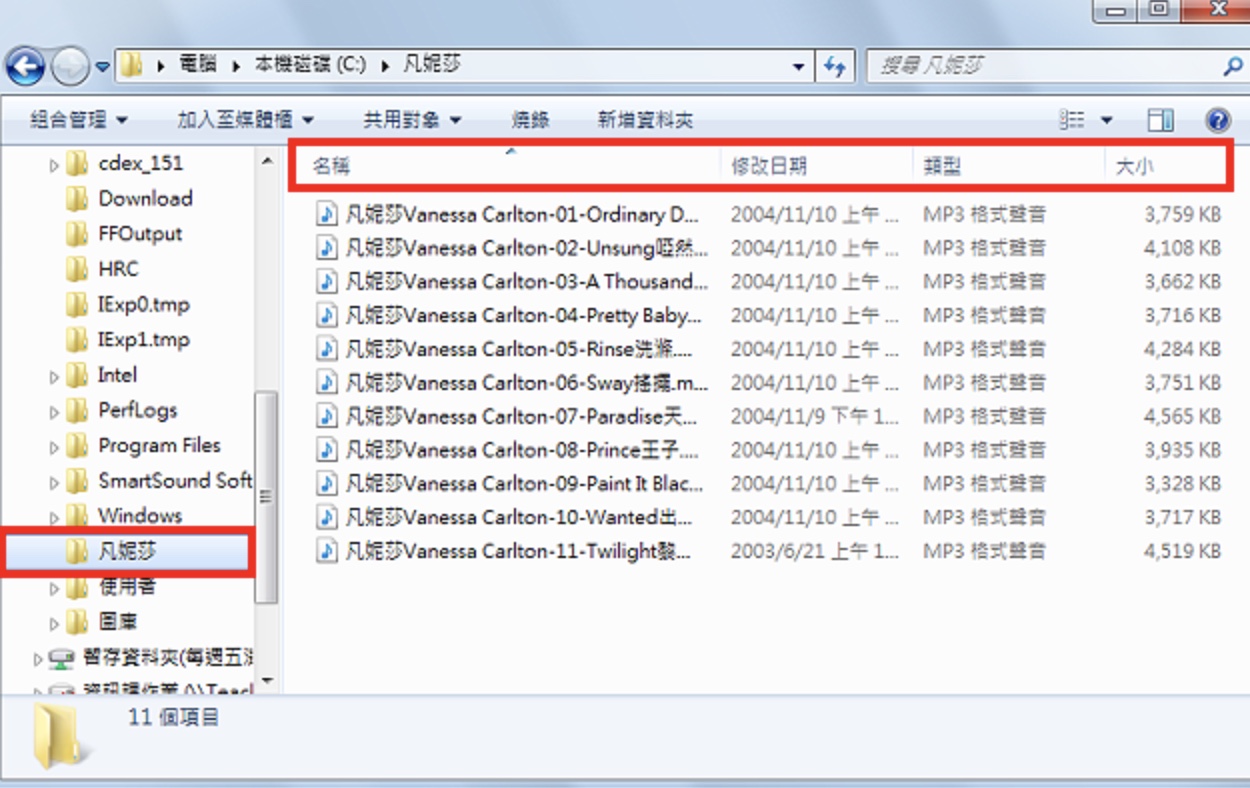1250x788 pixels.
Task: Select file 01-Ordinary D... MP3
Action: 523,214
